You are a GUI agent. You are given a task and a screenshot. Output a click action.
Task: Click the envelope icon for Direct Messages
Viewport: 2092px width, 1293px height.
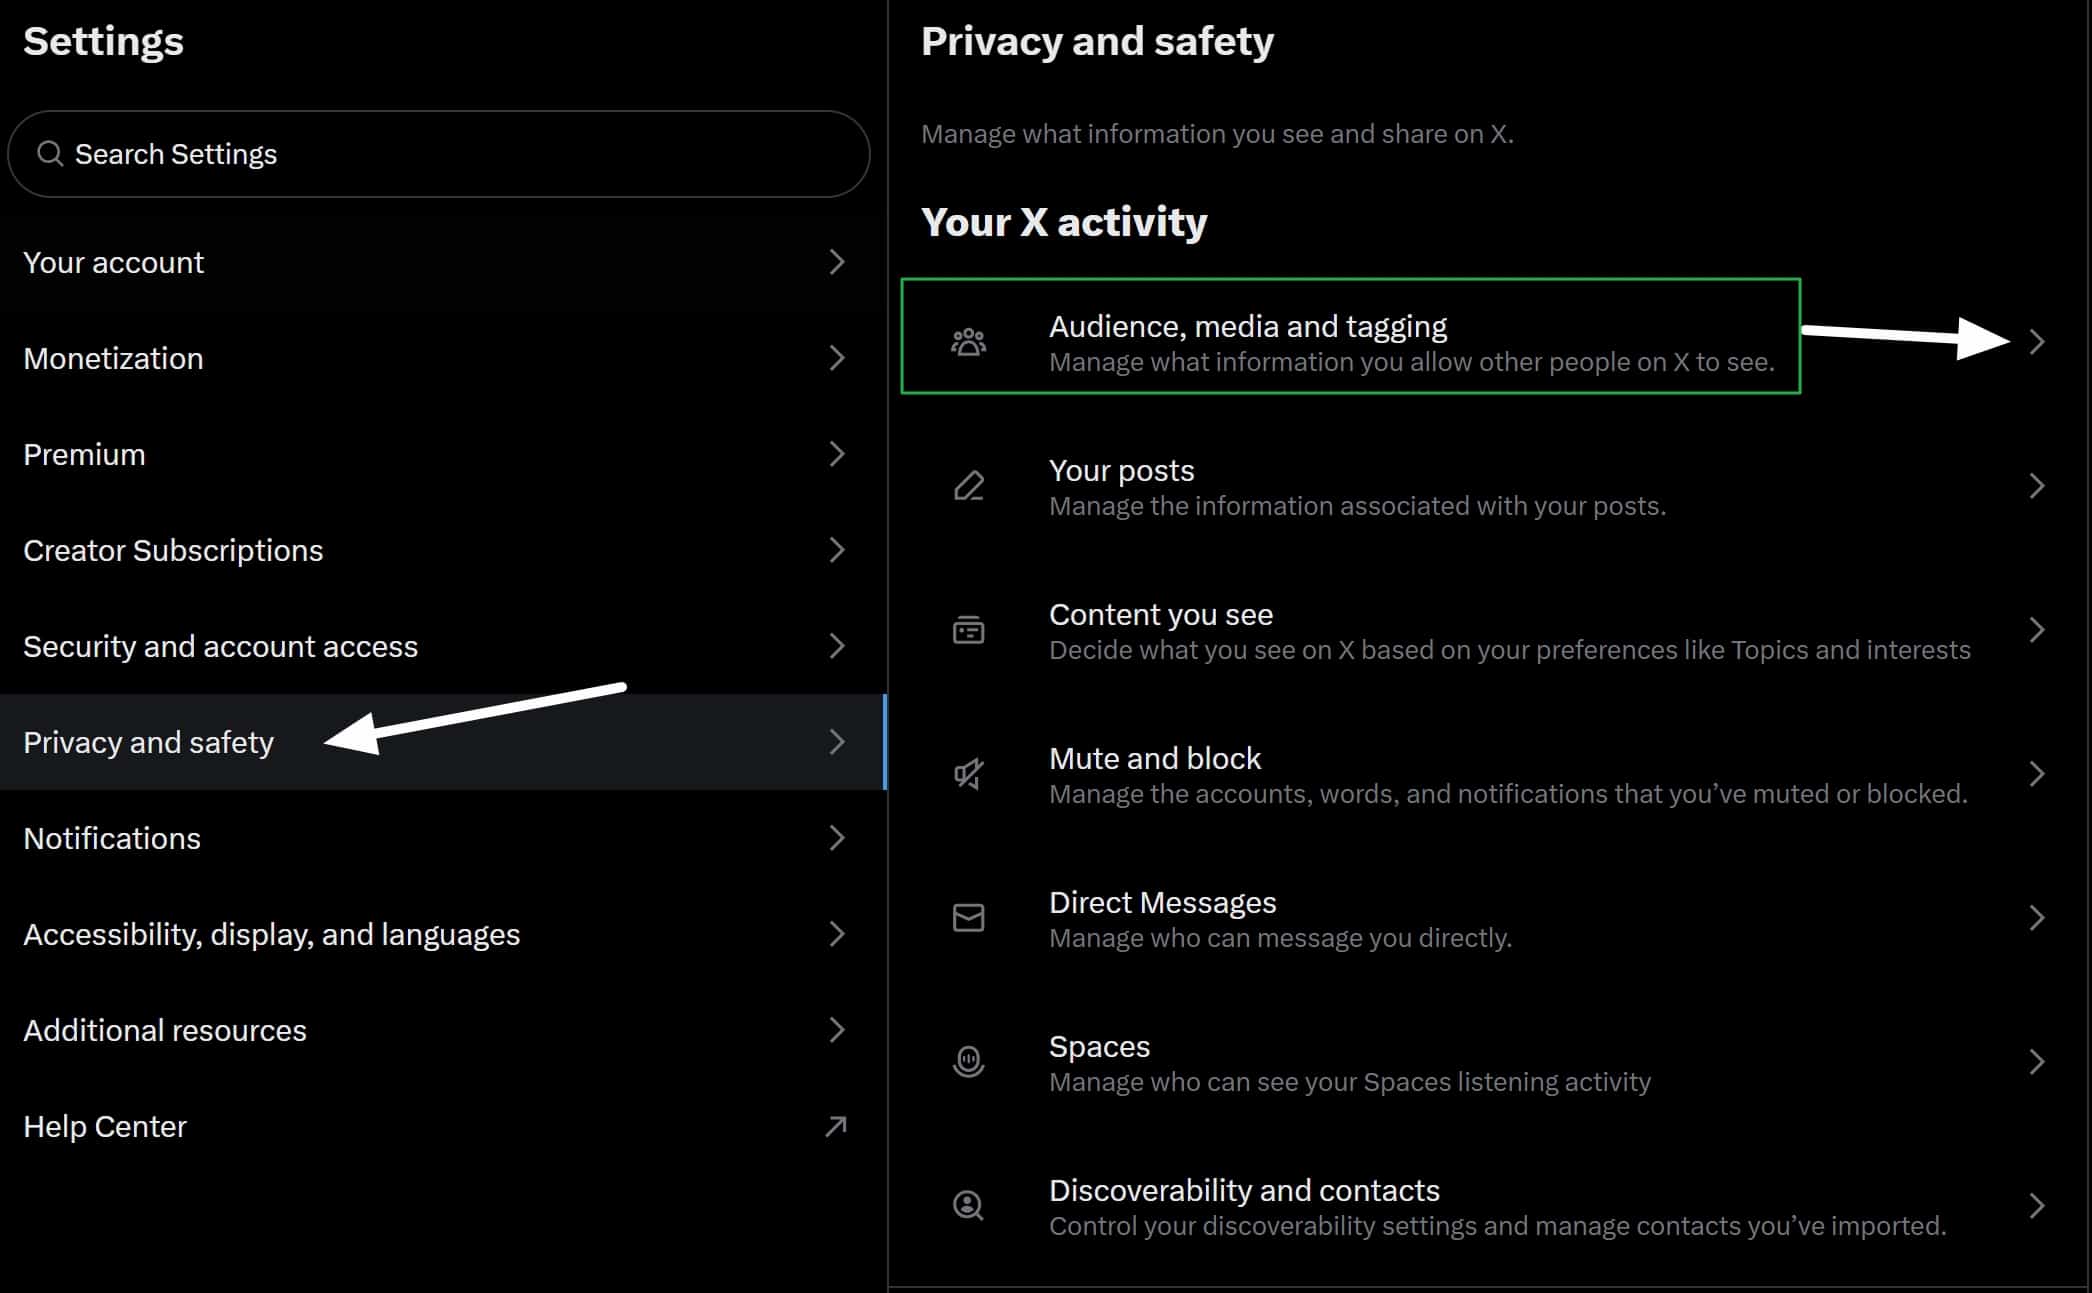[968, 918]
